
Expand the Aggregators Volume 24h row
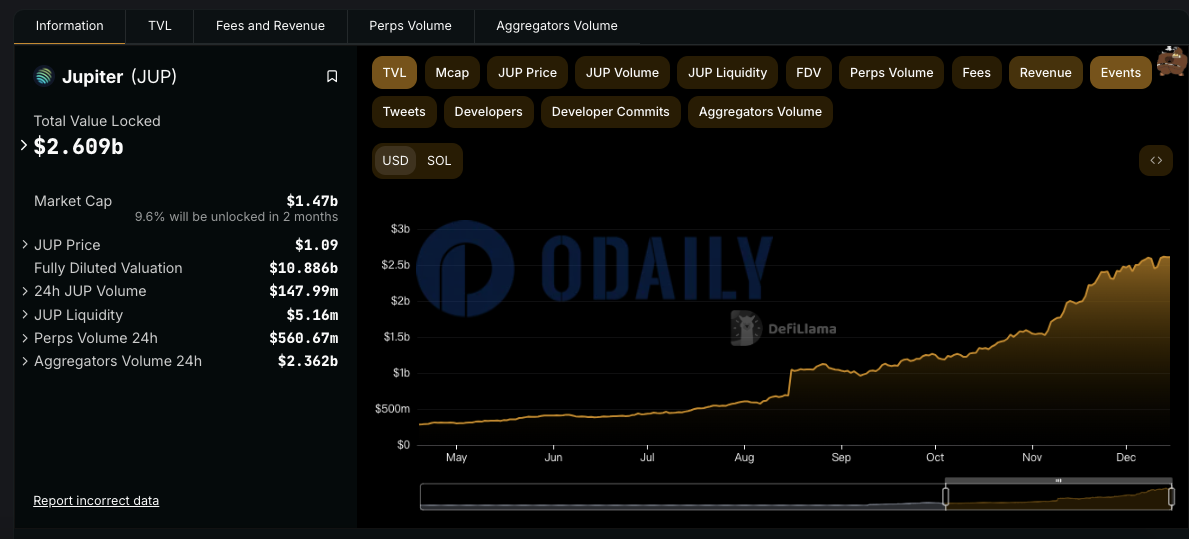click(x=25, y=361)
